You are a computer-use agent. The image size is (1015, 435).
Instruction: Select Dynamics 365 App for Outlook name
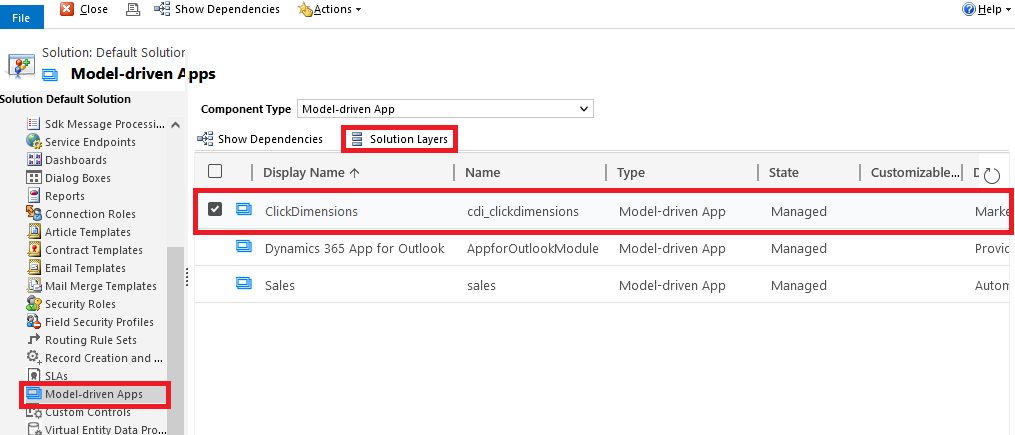click(x=355, y=249)
